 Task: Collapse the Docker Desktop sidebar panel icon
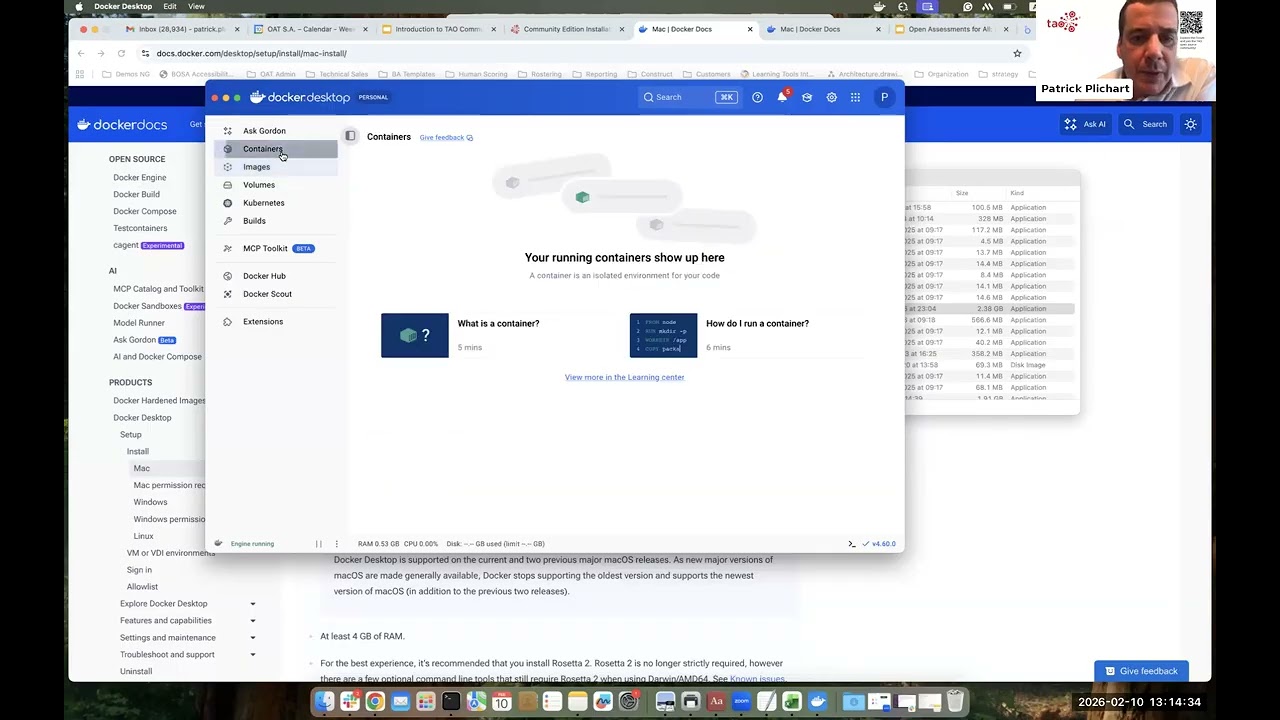coord(350,136)
